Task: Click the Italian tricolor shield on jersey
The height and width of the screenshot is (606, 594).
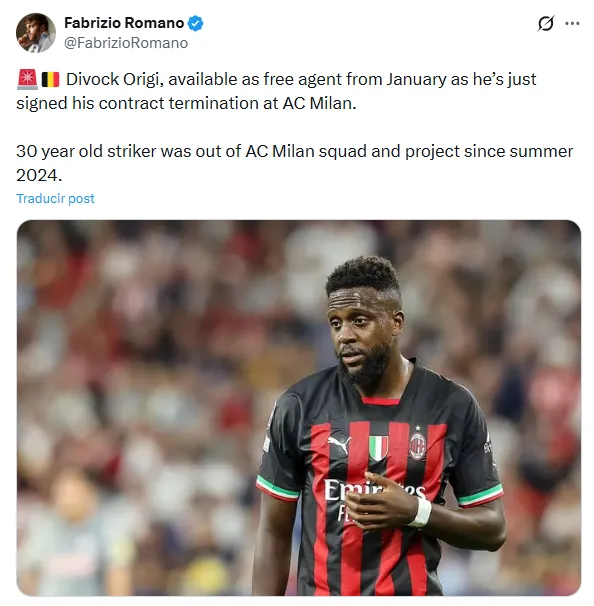Action: [378, 447]
